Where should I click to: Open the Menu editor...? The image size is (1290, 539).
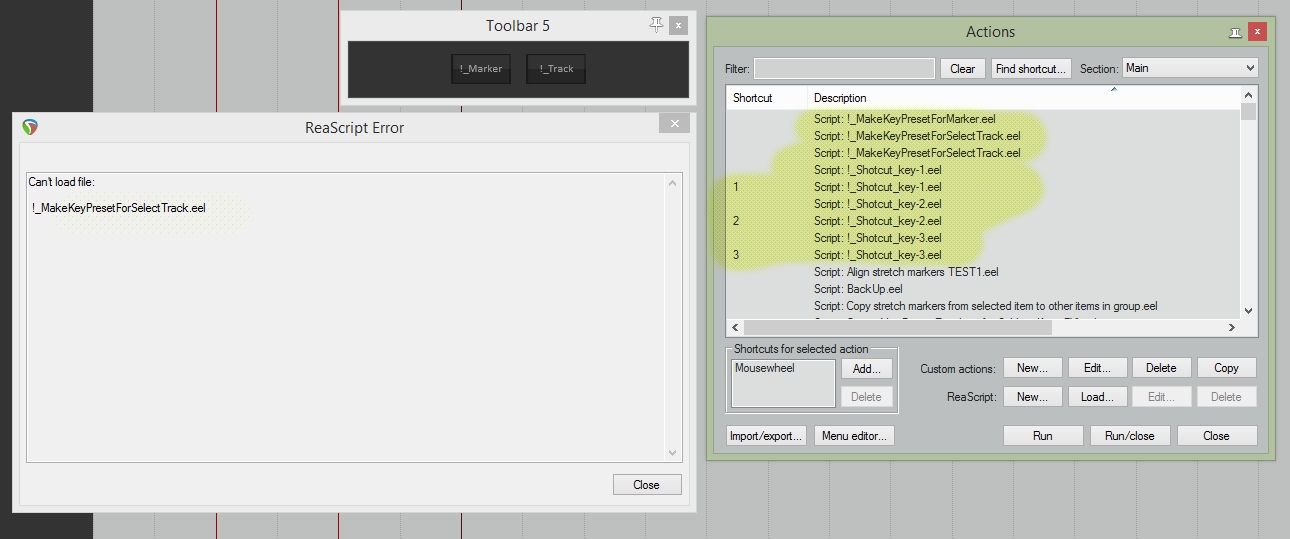[x=854, y=436]
